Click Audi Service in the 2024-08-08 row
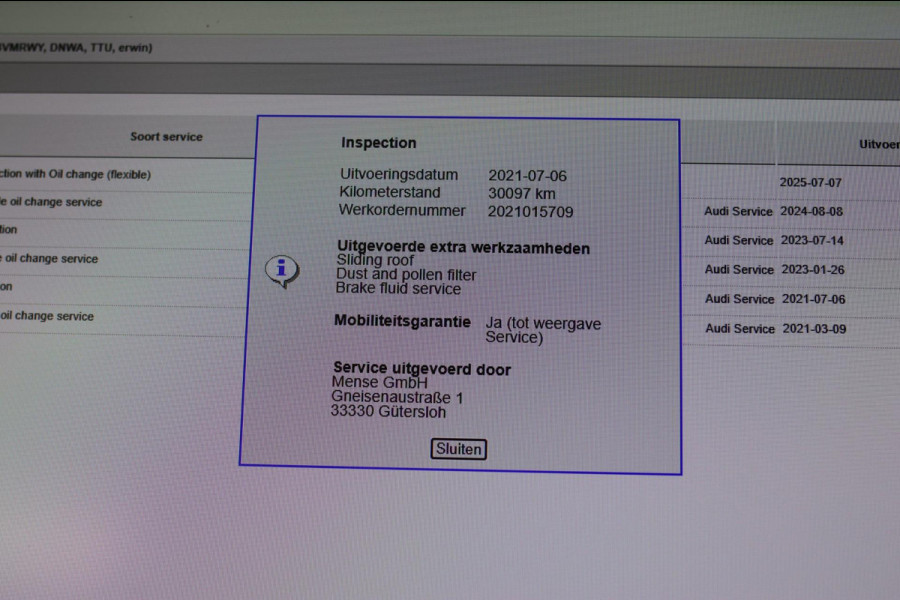 point(738,212)
